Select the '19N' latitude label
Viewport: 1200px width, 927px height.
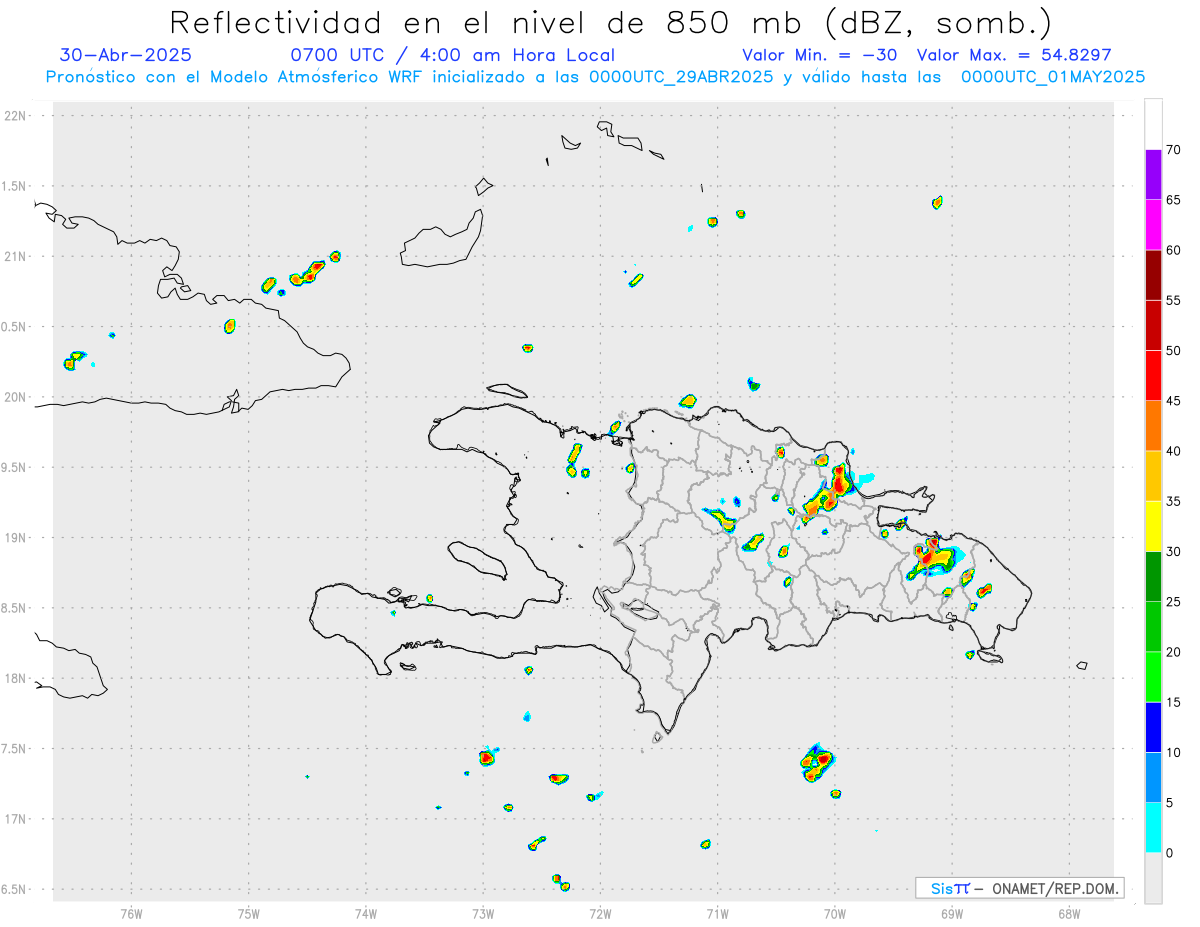(16, 538)
